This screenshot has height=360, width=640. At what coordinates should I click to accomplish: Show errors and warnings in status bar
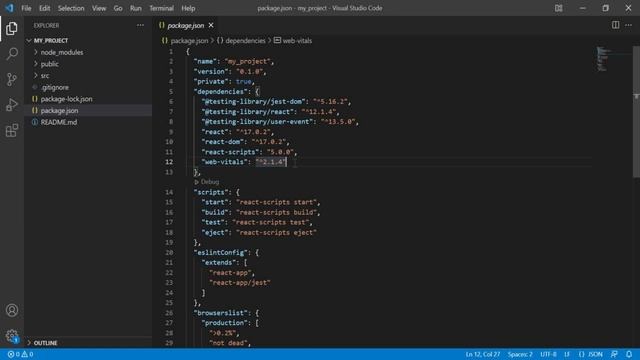pos(20,354)
